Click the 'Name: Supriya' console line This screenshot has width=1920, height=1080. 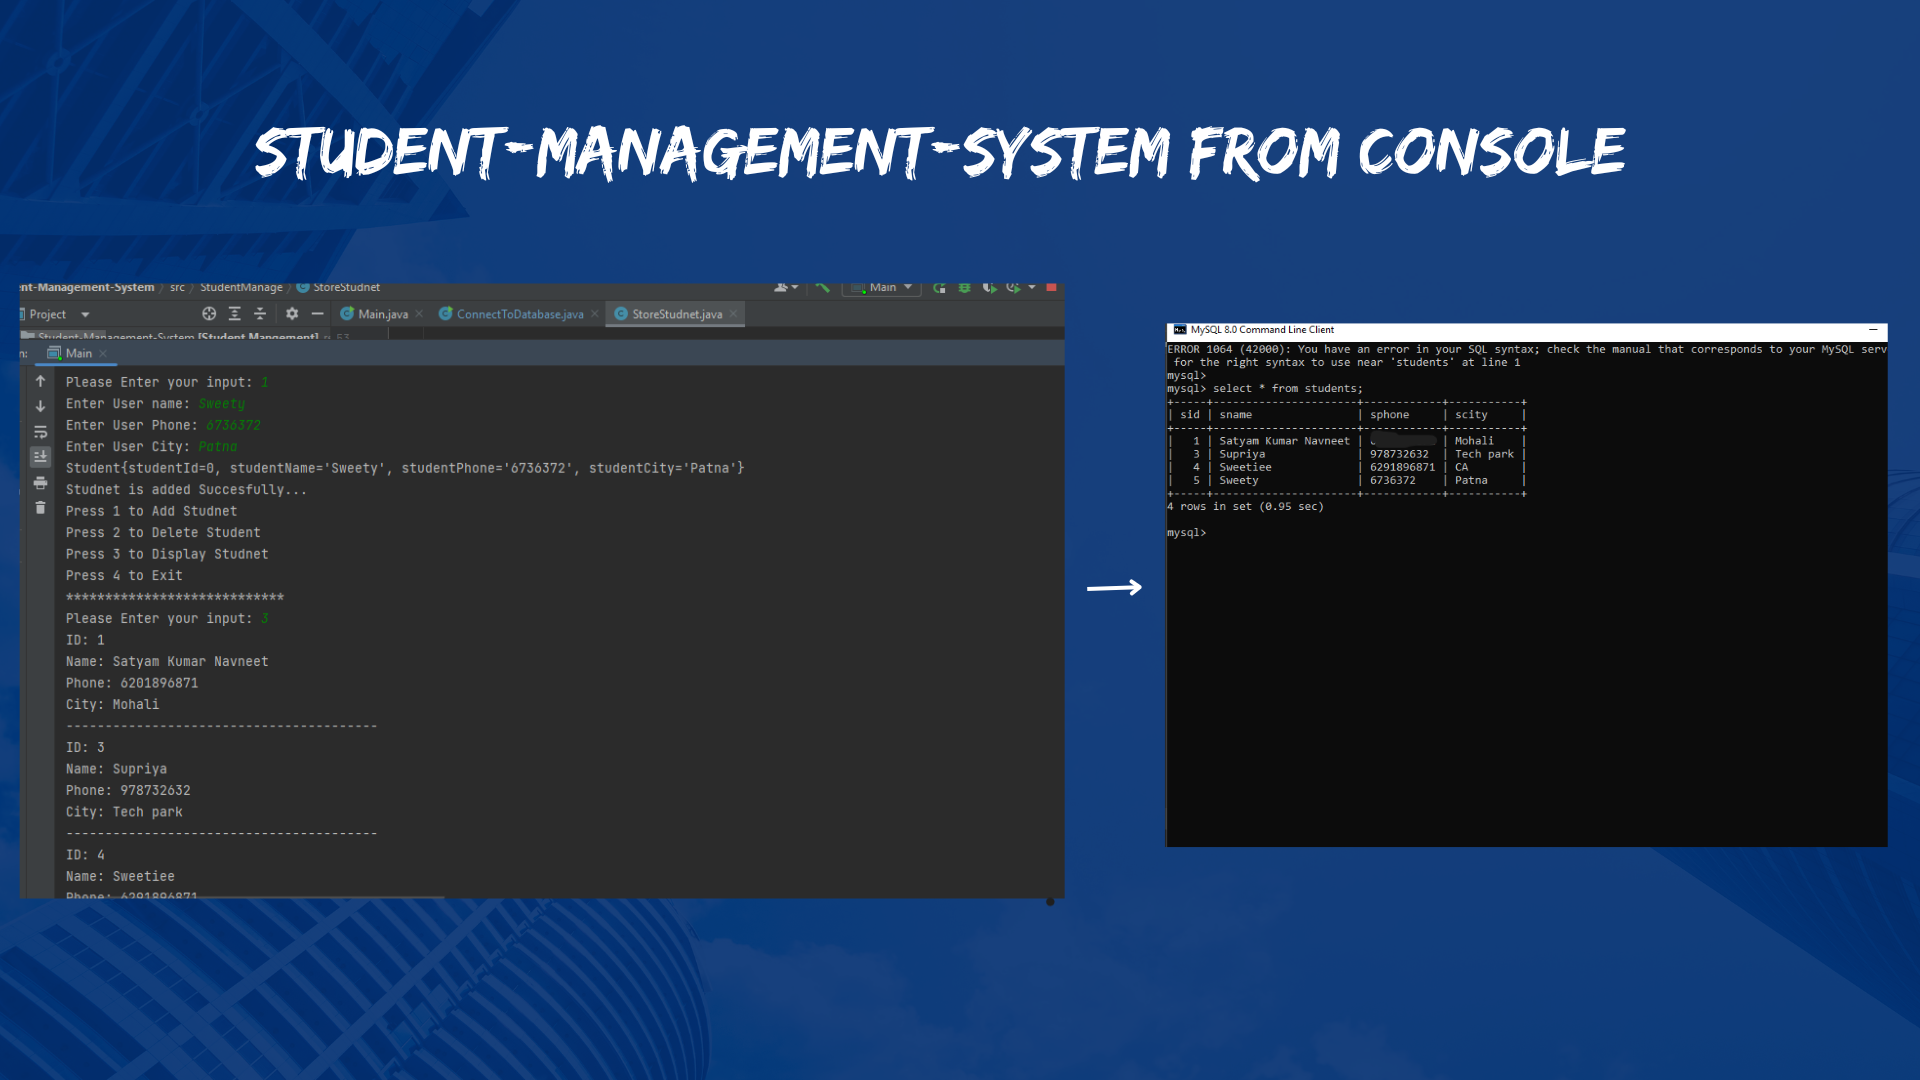pyautogui.click(x=116, y=769)
